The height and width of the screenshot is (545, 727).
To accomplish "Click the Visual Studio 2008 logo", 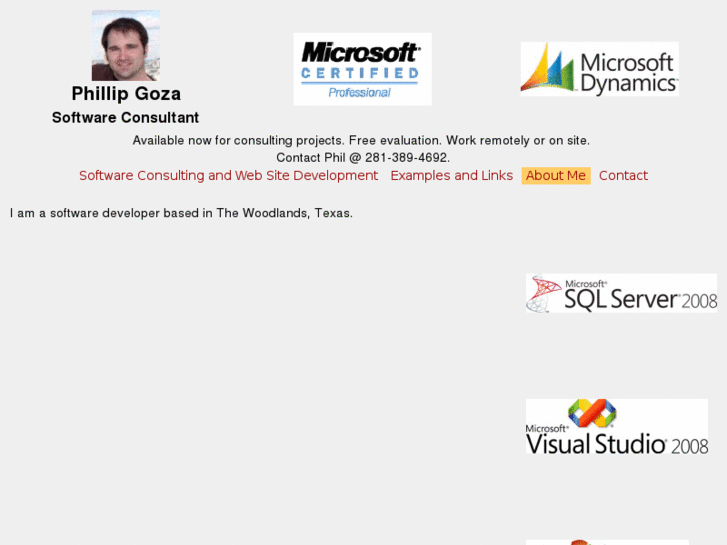I will [617, 427].
